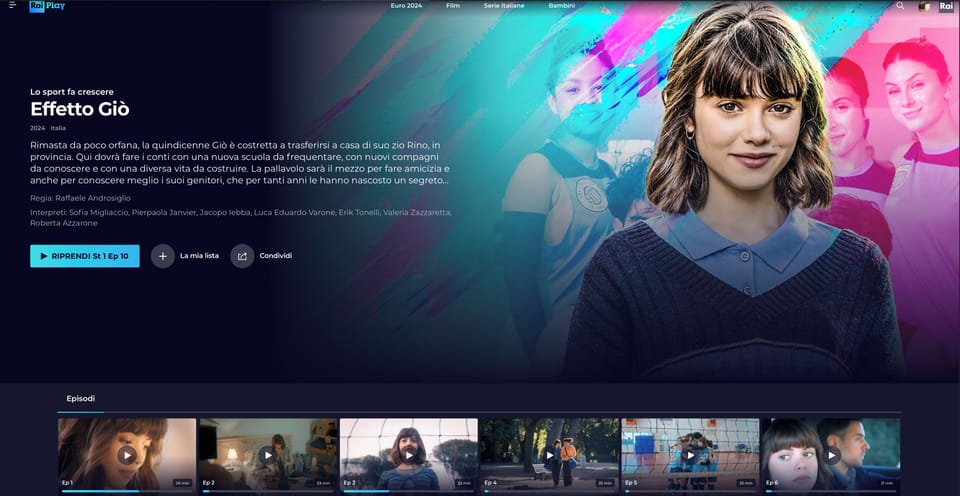Click the Ep 2 progress bar

coord(268,490)
